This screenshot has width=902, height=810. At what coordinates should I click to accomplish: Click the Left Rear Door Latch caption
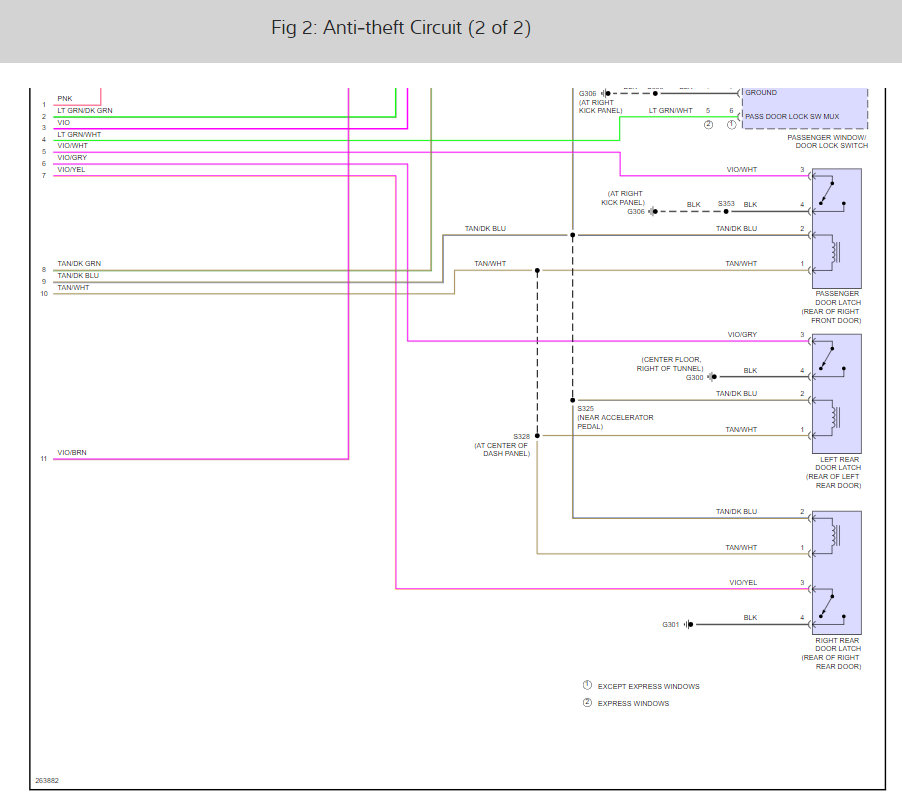coord(834,472)
